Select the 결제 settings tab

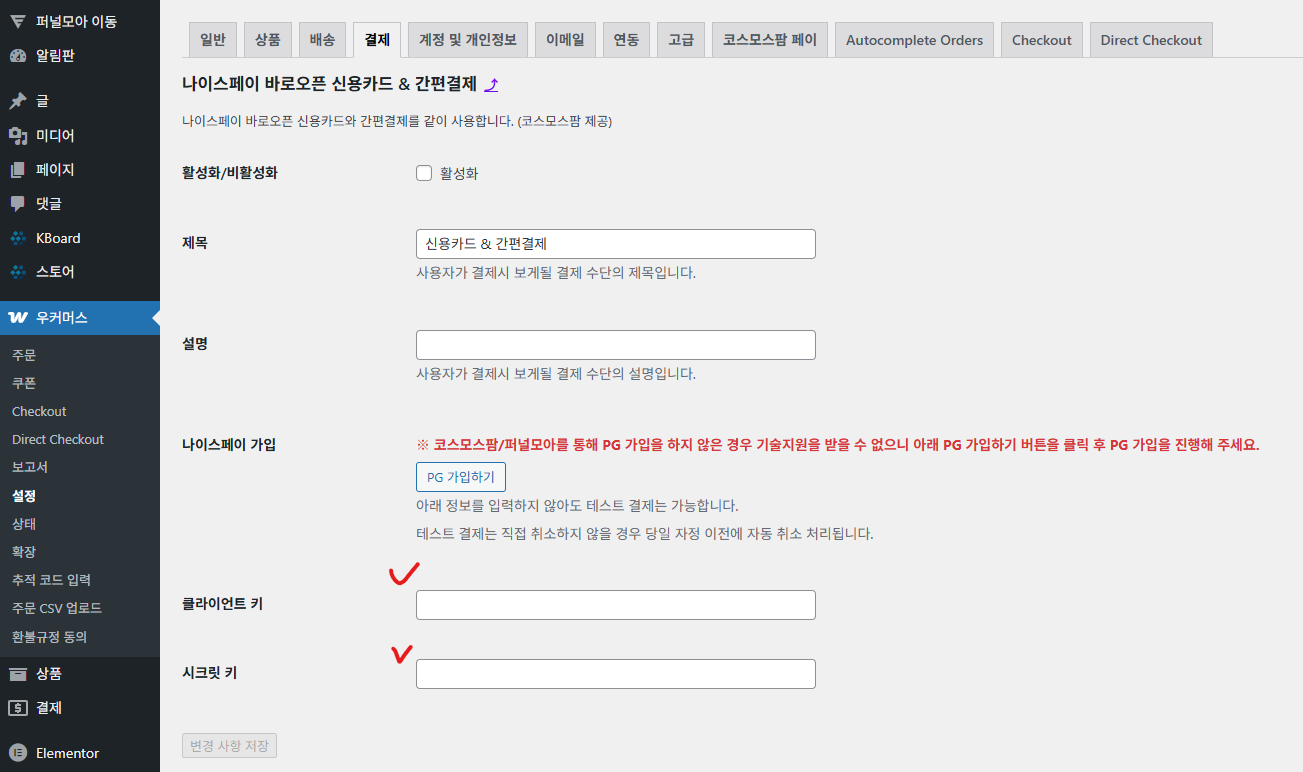coord(377,40)
